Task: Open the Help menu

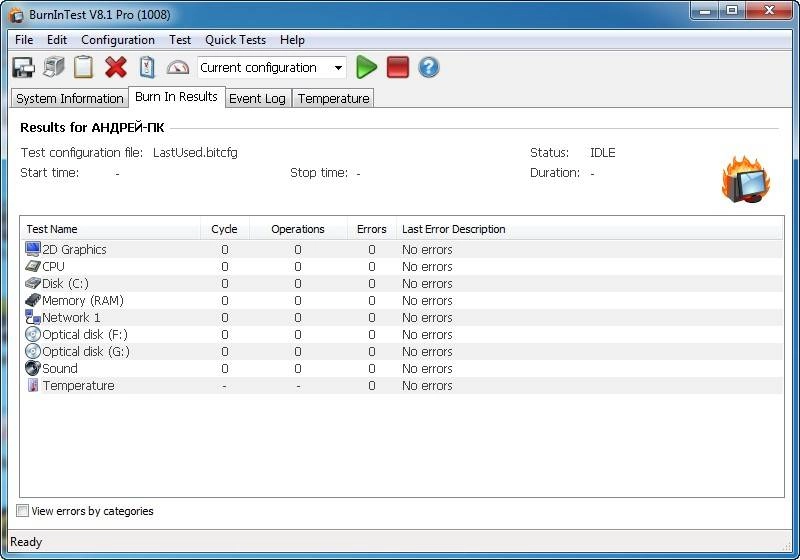Action: click(292, 40)
